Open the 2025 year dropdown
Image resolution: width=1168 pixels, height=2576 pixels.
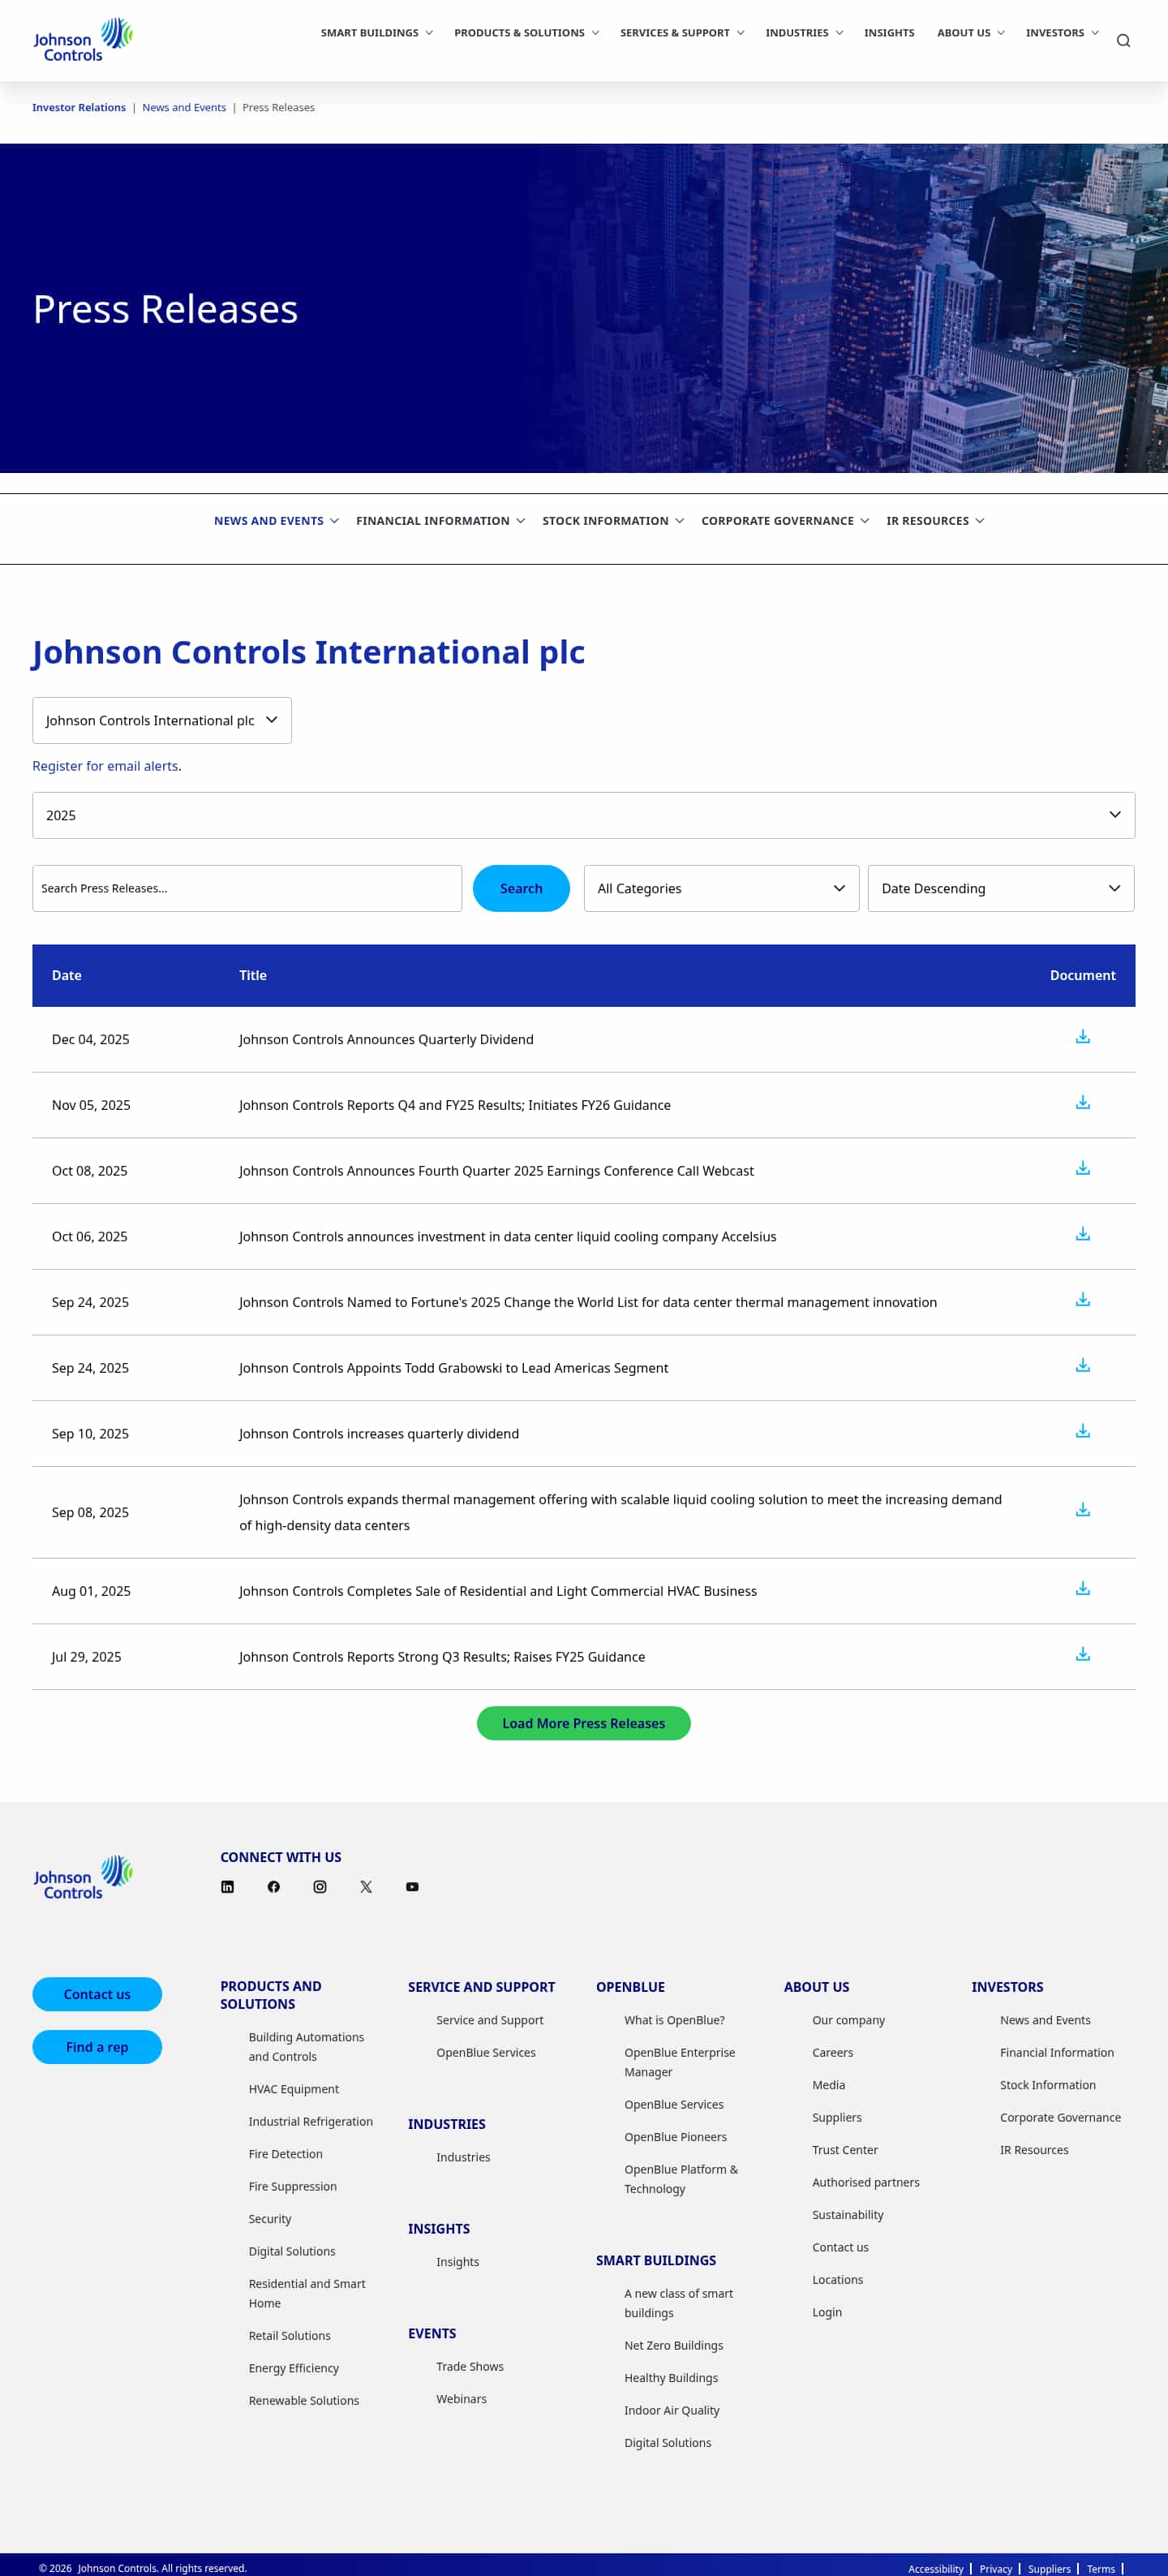tap(583, 815)
